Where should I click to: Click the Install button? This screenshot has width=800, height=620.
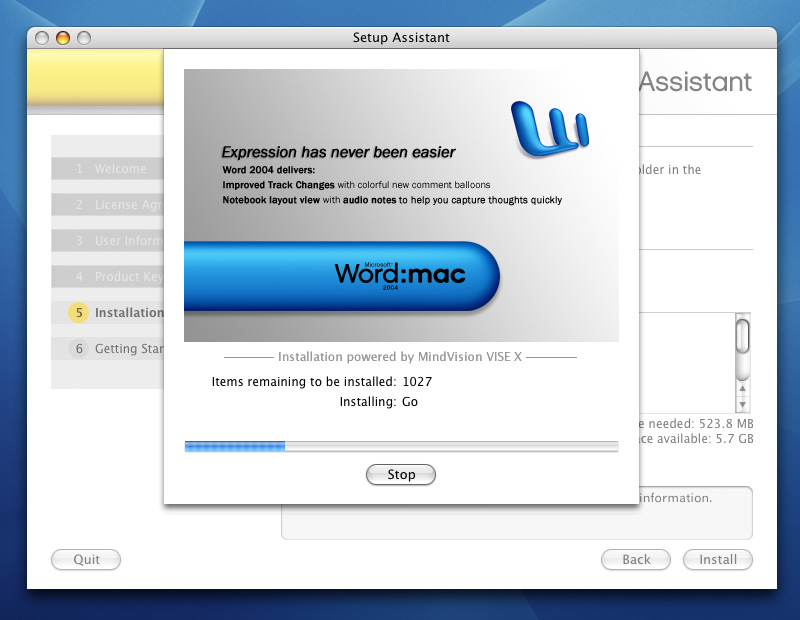(718, 559)
